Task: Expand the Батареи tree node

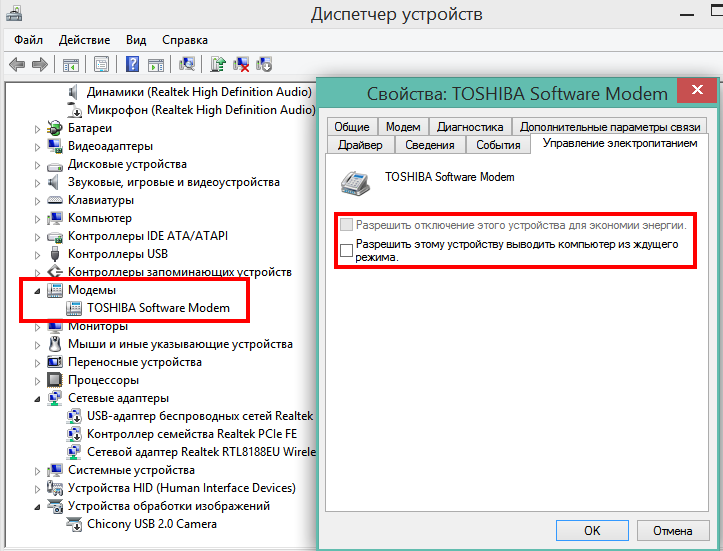Action: tap(37, 129)
